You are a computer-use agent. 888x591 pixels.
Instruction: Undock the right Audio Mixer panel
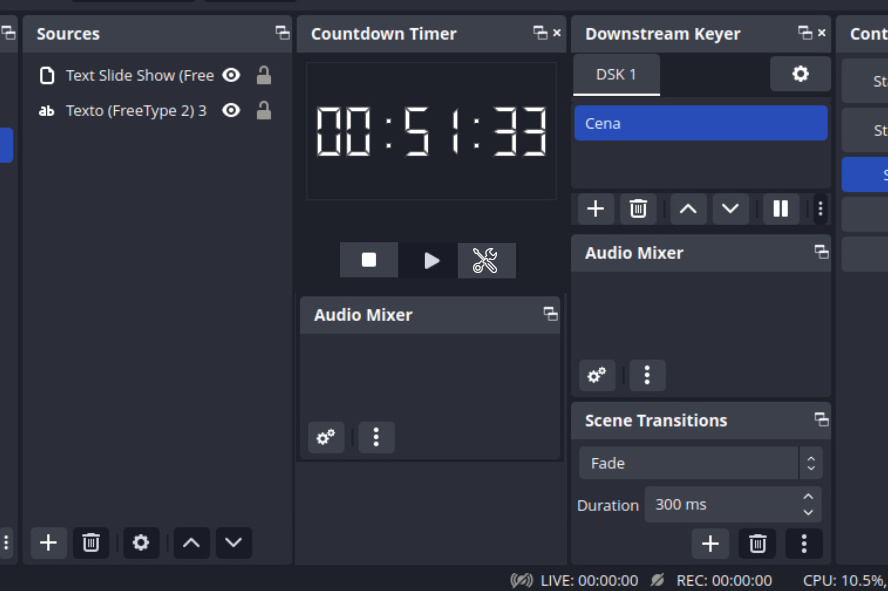821,252
